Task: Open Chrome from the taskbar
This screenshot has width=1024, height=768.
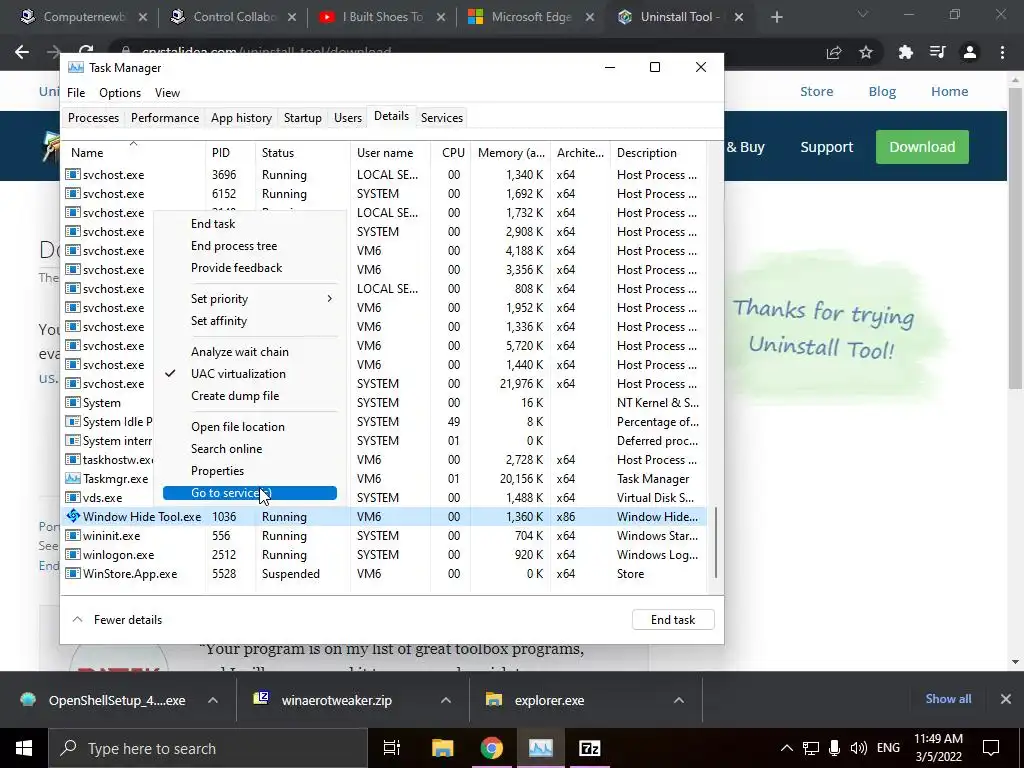Action: (x=491, y=748)
